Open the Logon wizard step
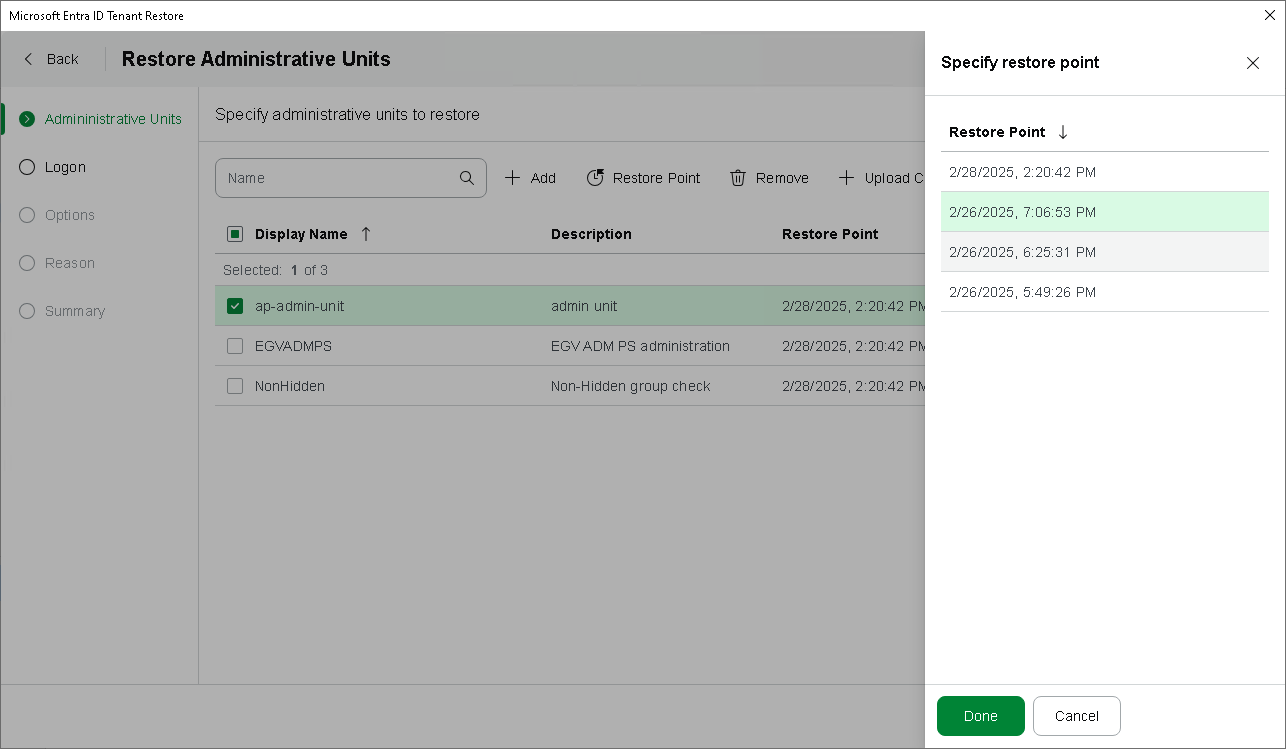Image resolution: width=1286 pixels, height=749 pixels. 65,167
